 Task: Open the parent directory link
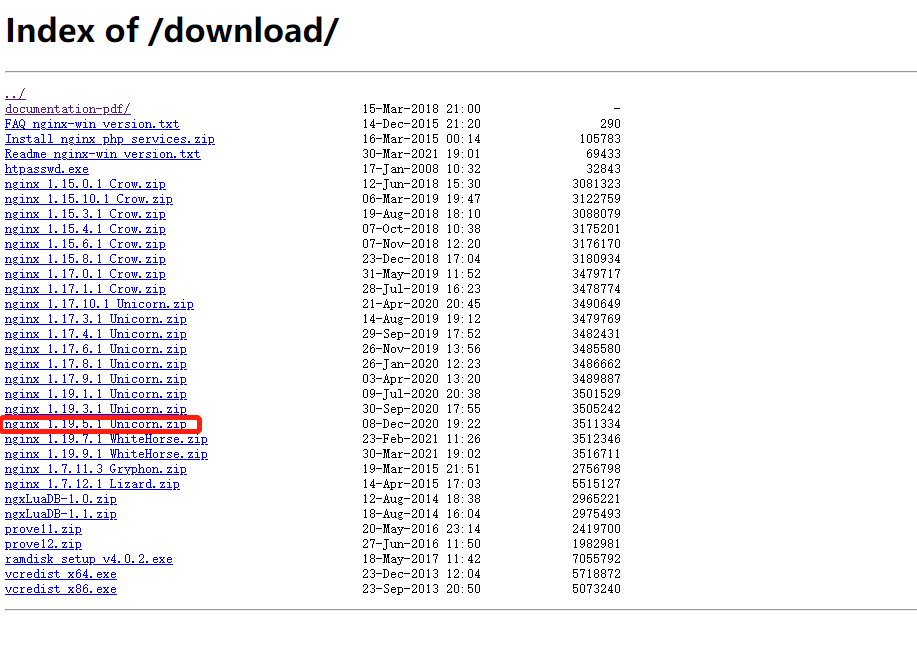(14, 94)
